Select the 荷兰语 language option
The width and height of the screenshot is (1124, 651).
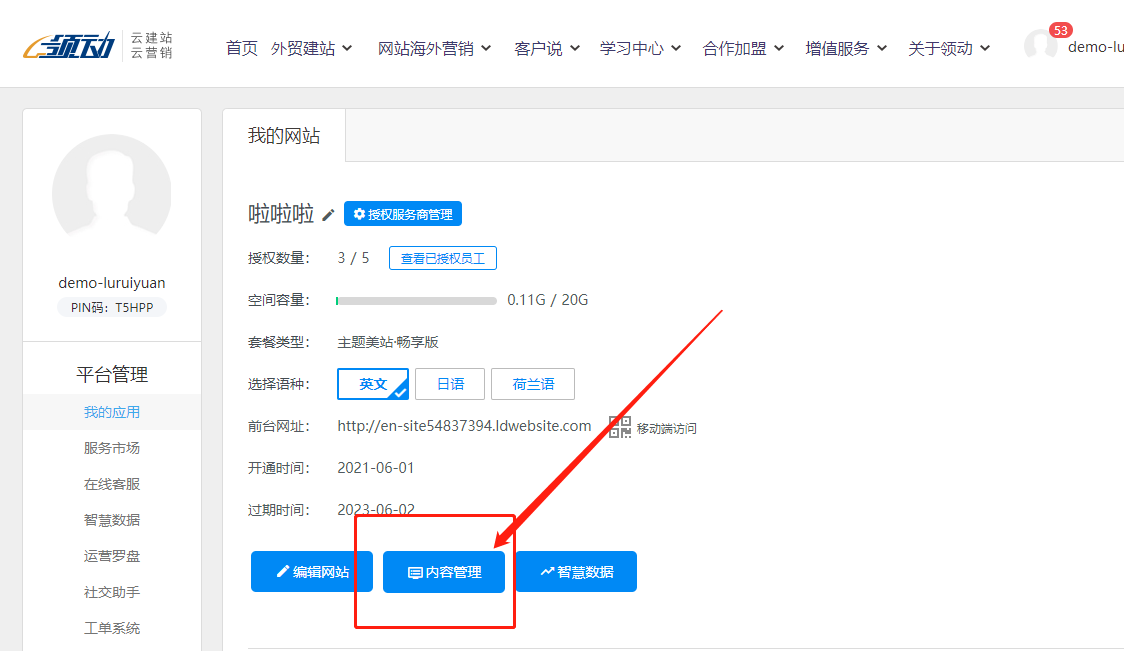[533, 384]
